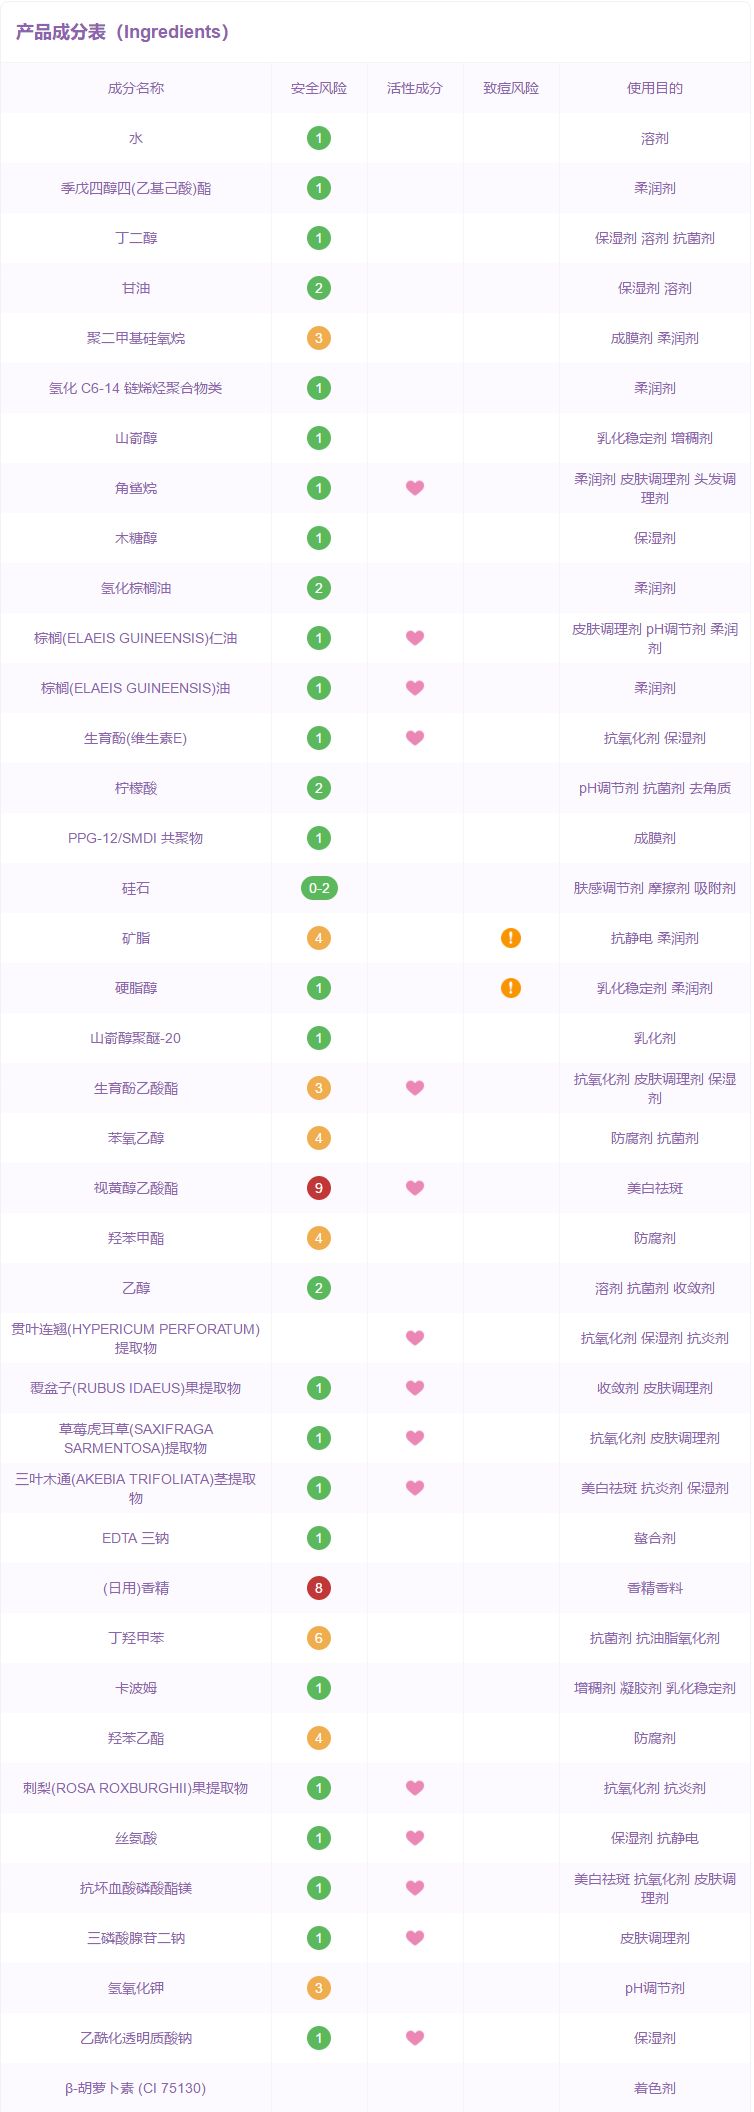Click the orange badge 3 for 聚二甲基硅氧烷
The height and width of the screenshot is (2112, 754).
(x=319, y=338)
